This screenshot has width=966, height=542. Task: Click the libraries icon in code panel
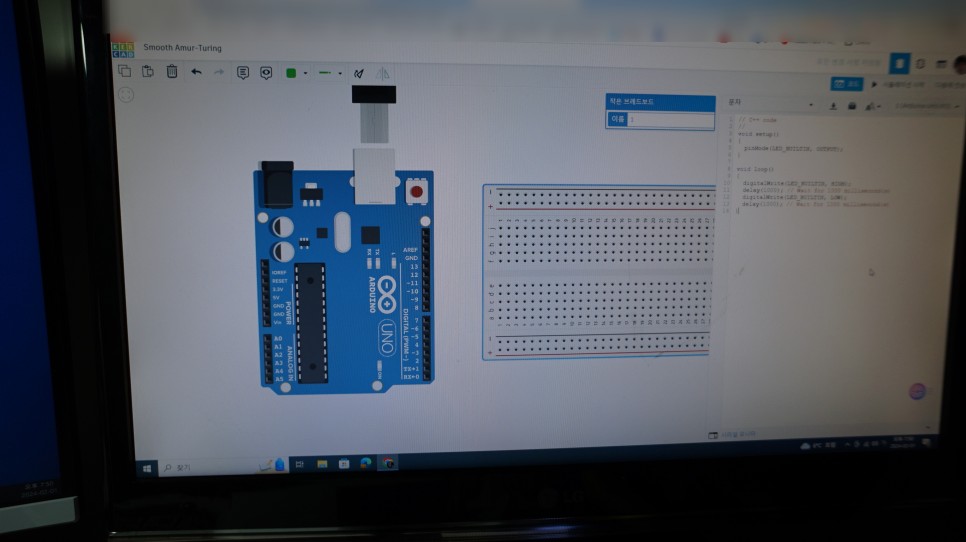(852, 106)
